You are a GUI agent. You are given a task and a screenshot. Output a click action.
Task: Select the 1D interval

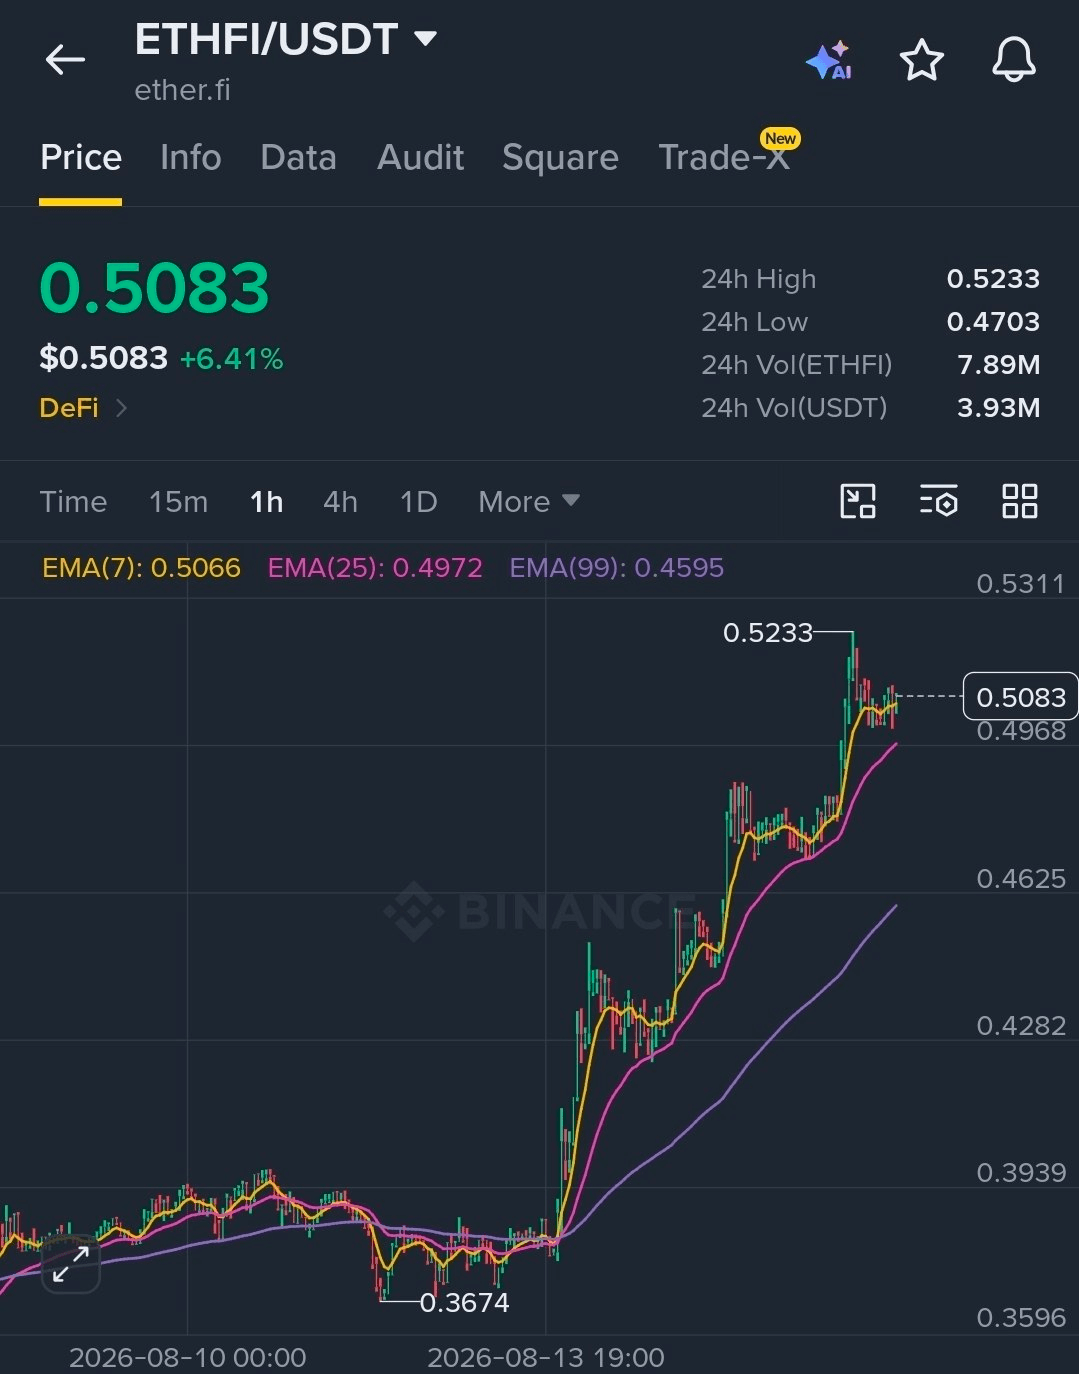[x=418, y=501]
